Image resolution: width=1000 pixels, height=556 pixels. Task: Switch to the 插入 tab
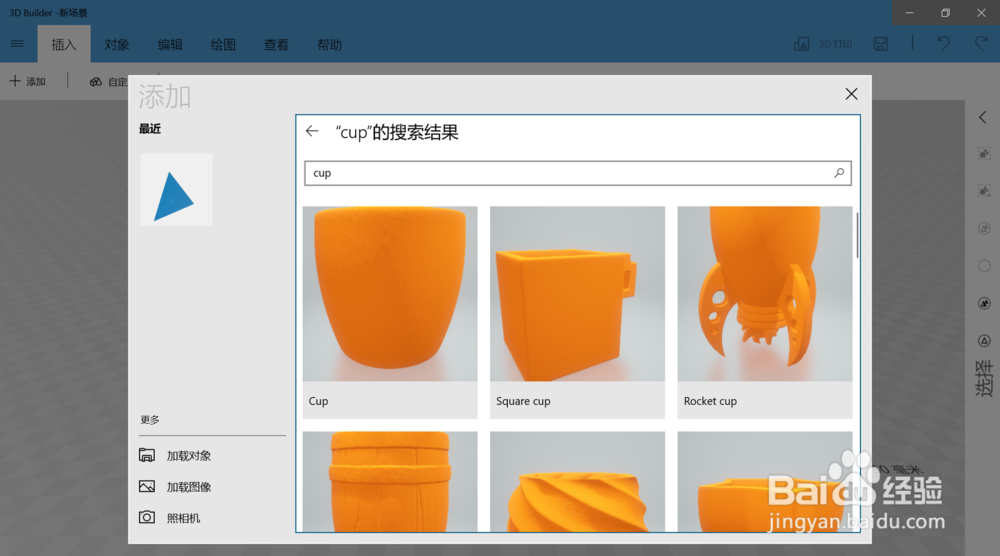[64, 45]
